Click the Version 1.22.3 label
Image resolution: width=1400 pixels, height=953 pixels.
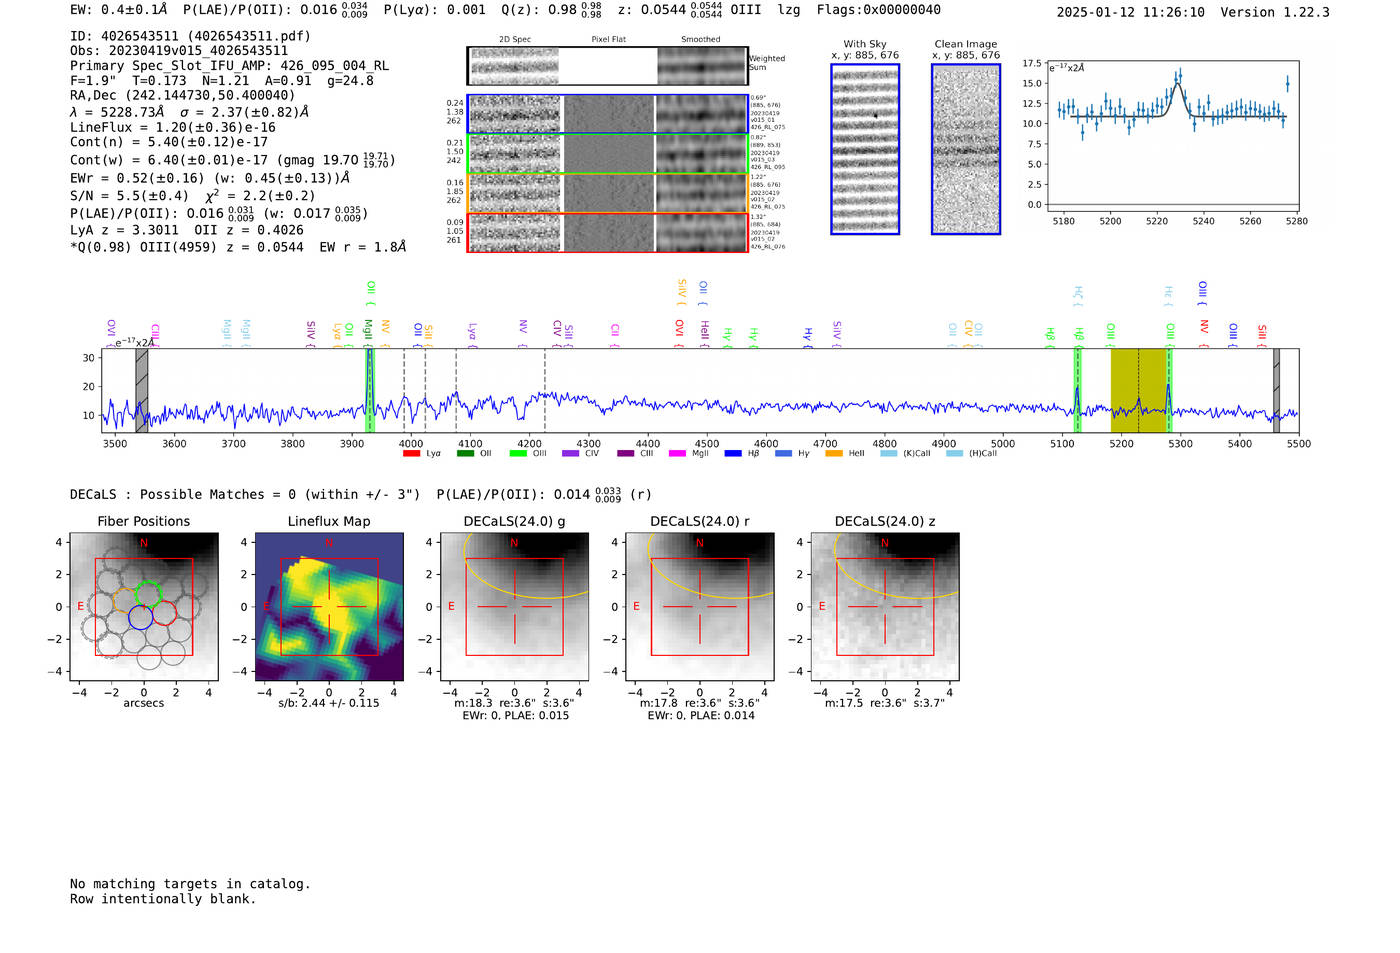click(1275, 12)
